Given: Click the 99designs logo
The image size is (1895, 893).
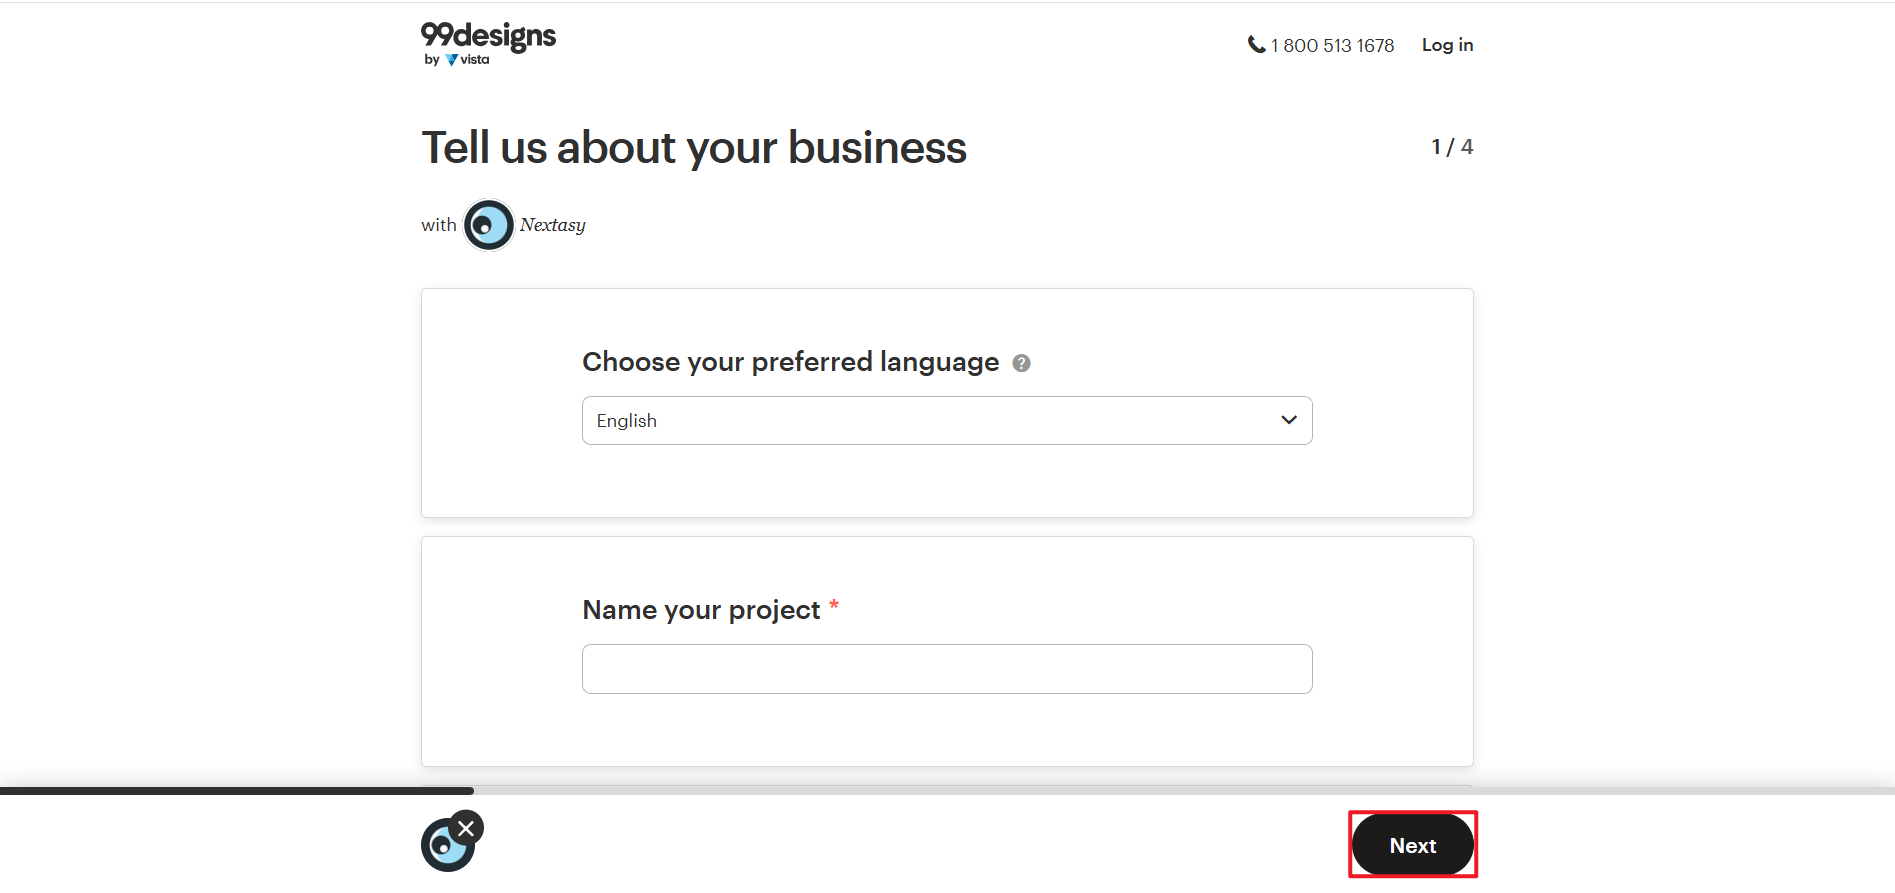Looking at the screenshot, I should click(488, 37).
